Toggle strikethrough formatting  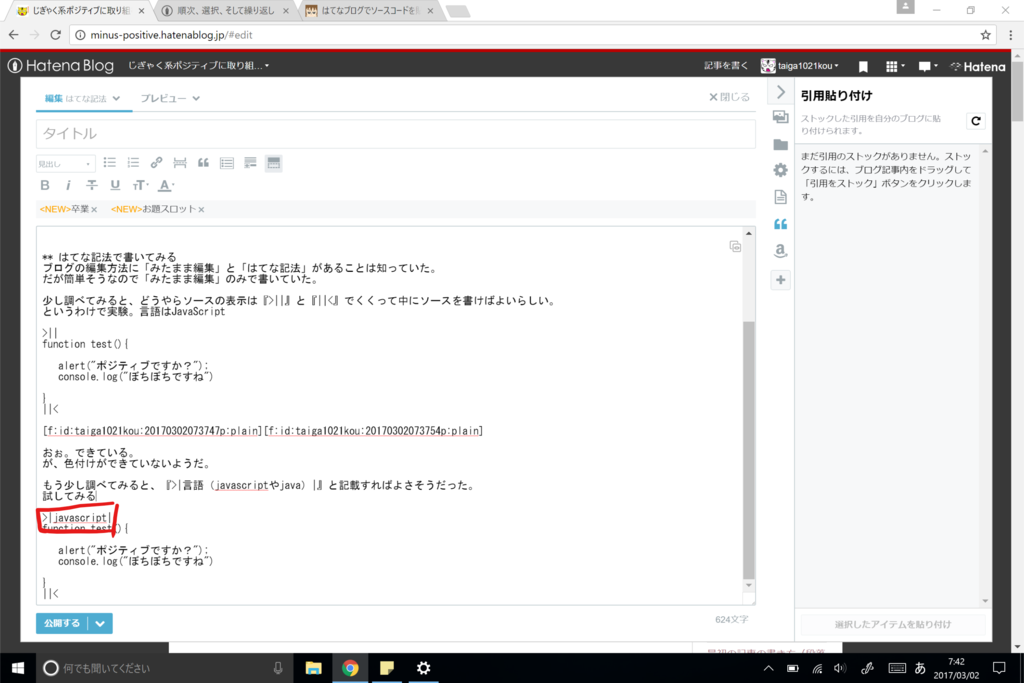click(91, 185)
